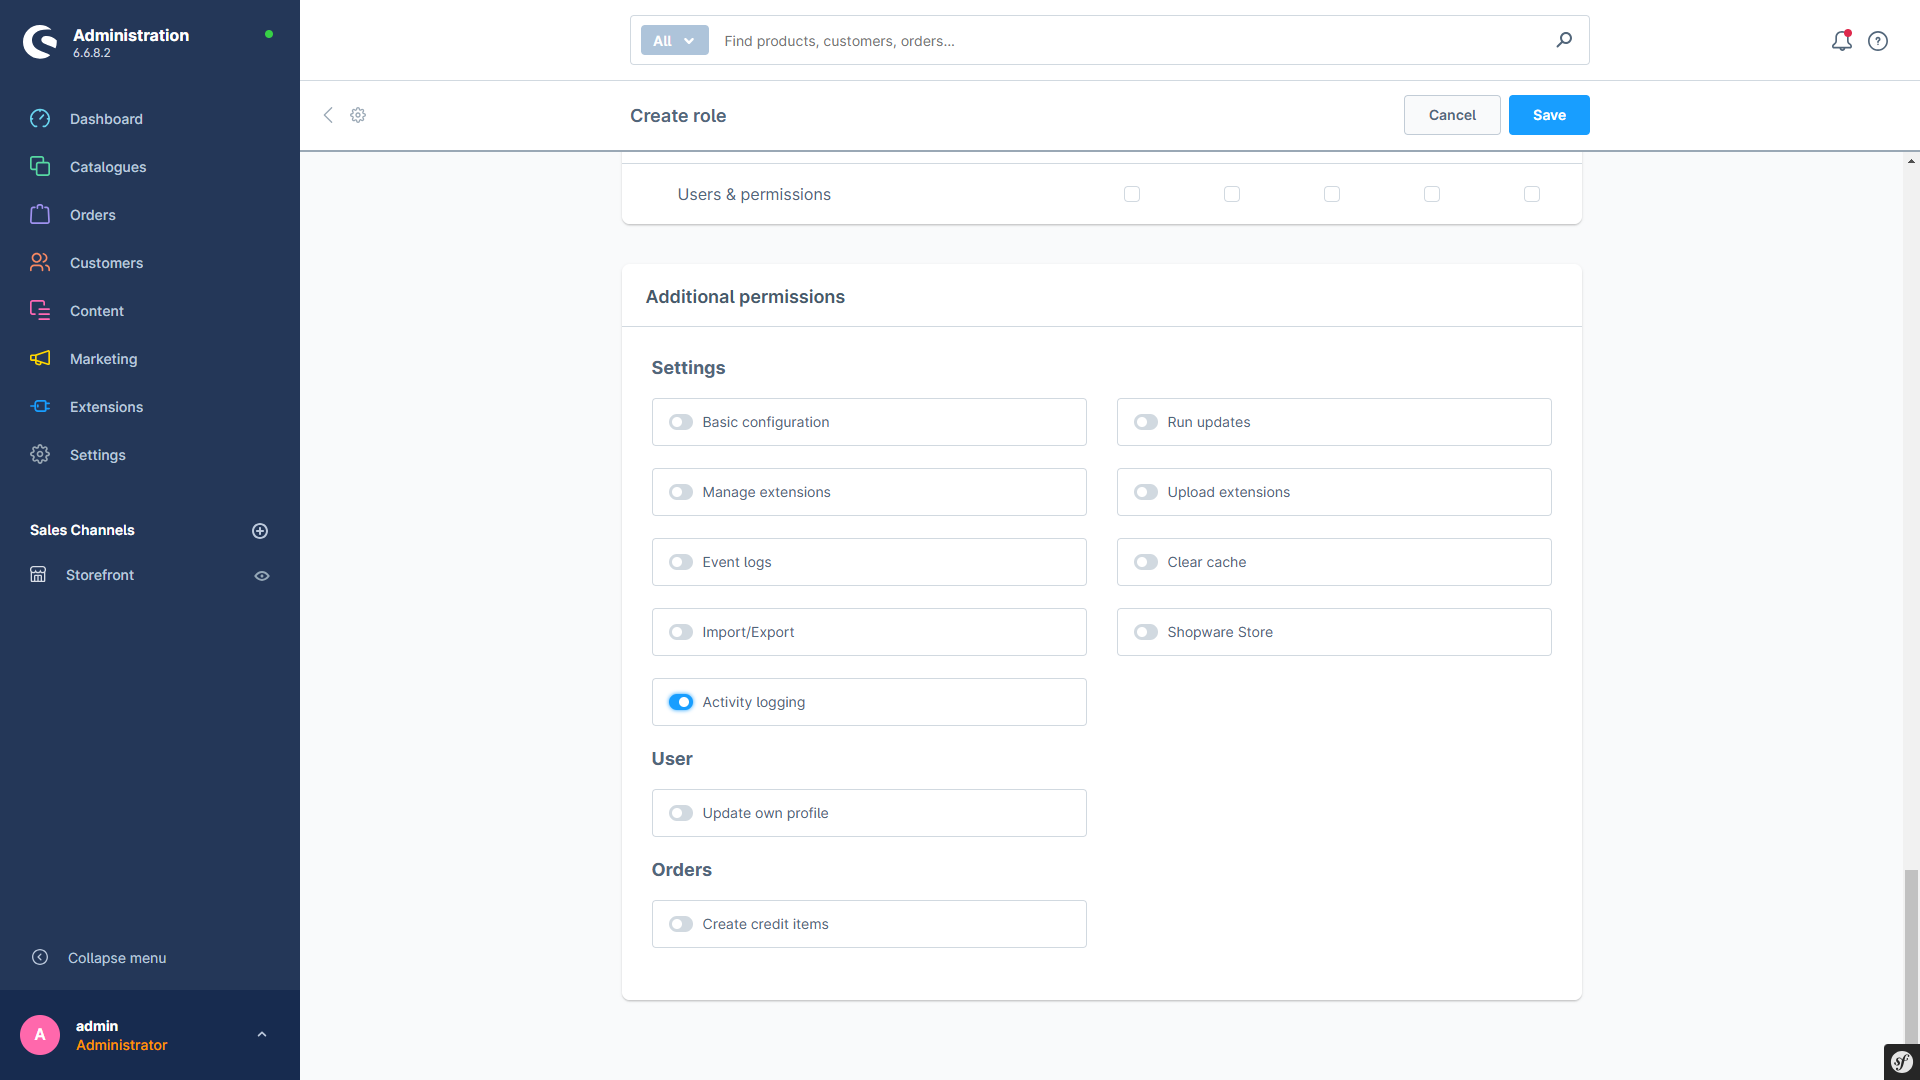Open the Storefront sales channel
The width and height of the screenshot is (1920, 1080).
click(100, 575)
